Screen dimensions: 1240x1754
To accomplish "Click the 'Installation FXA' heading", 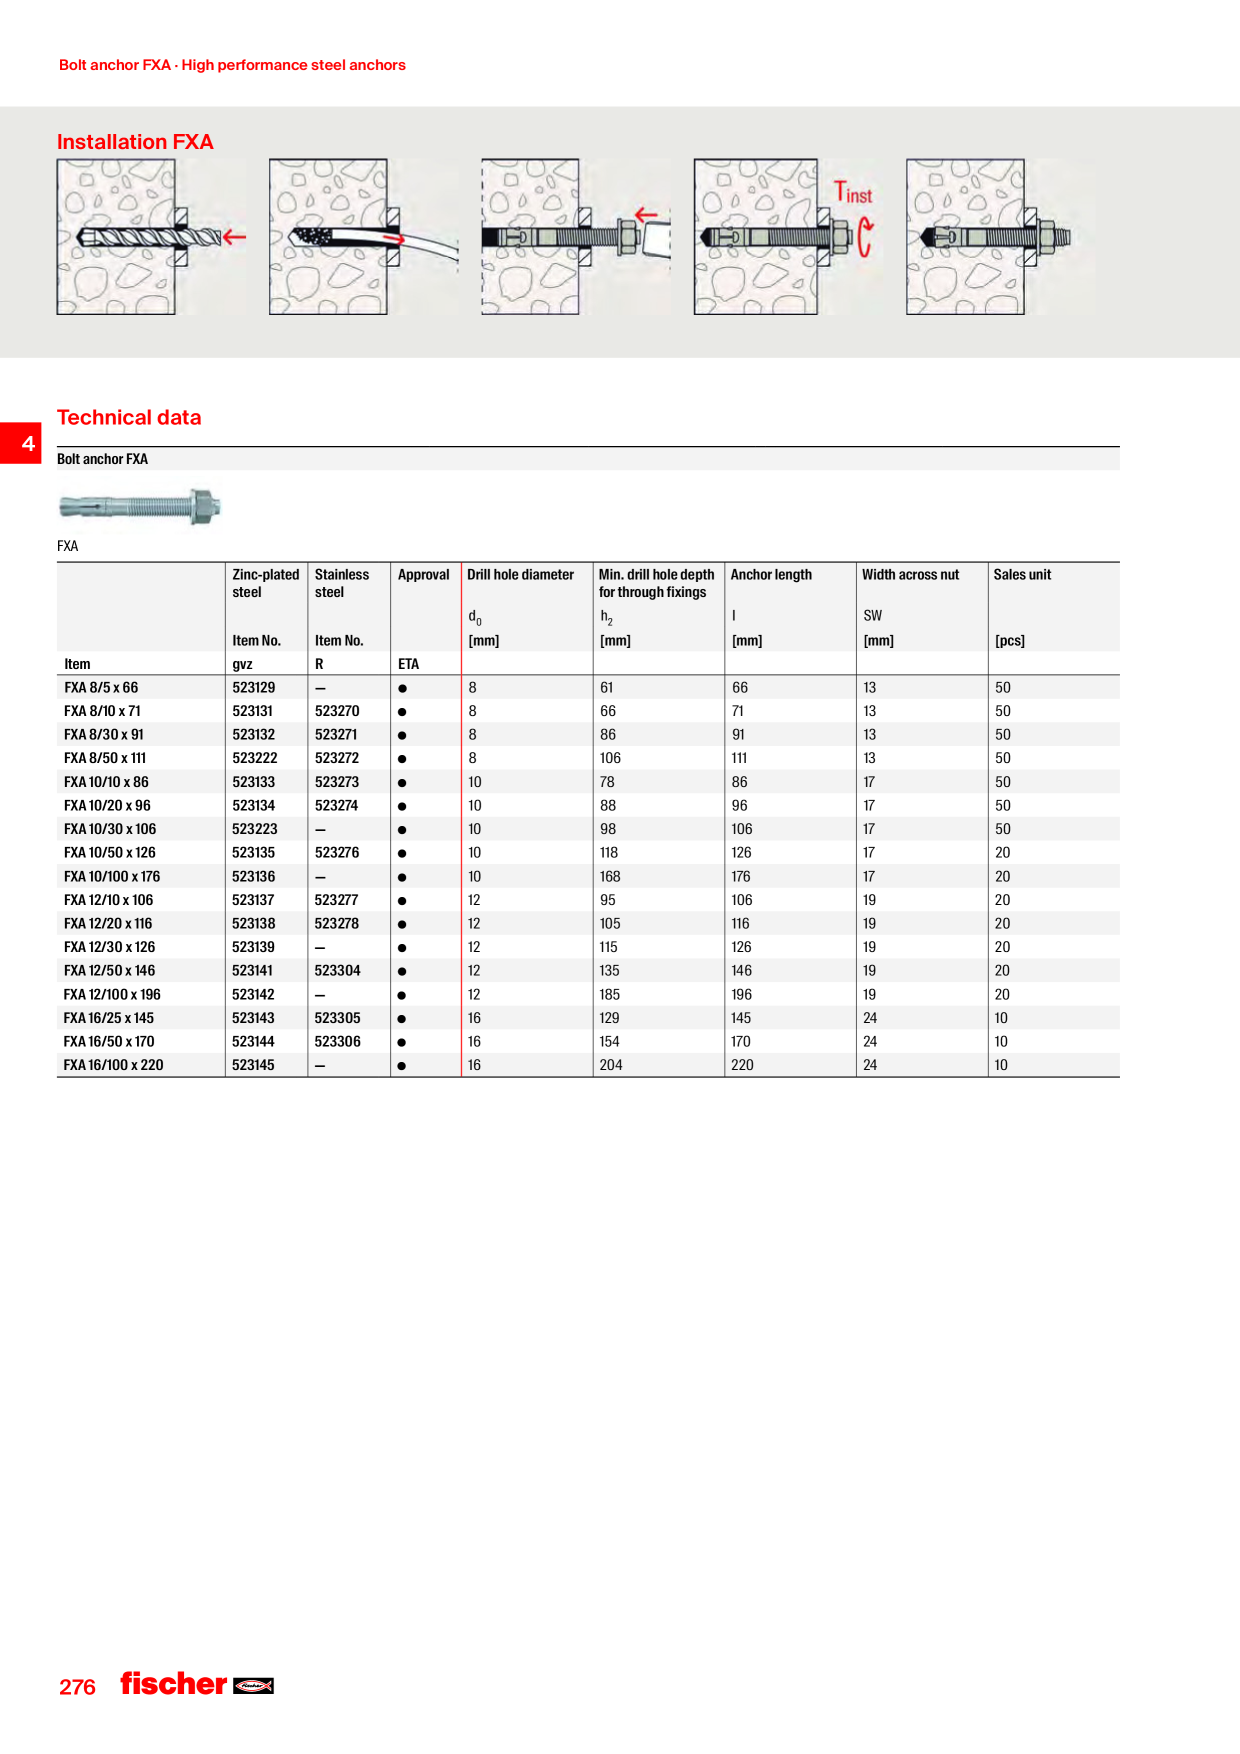I will click(135, 142).
